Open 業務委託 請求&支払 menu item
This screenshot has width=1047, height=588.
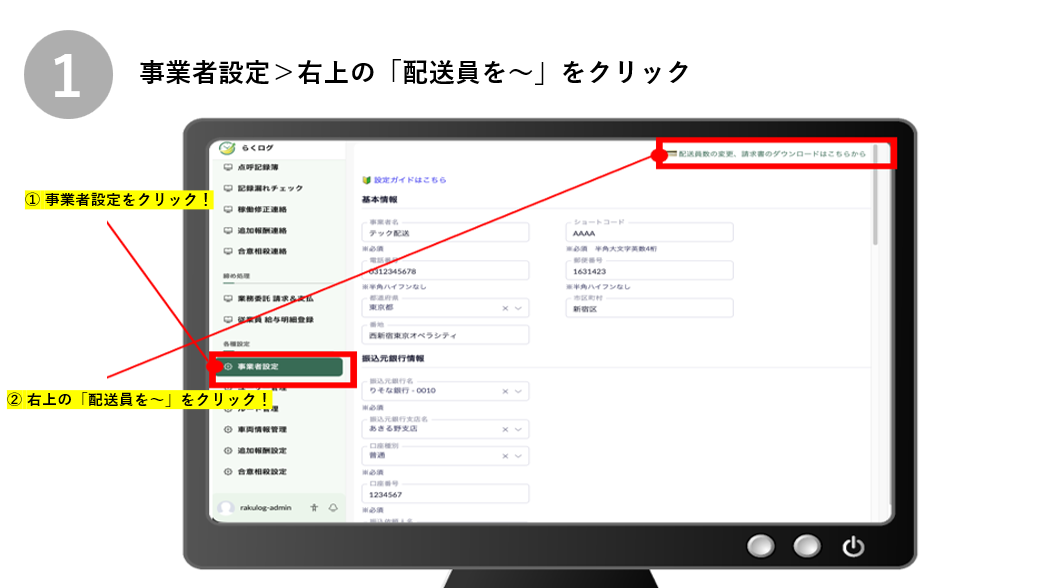[x=273, y=298]
